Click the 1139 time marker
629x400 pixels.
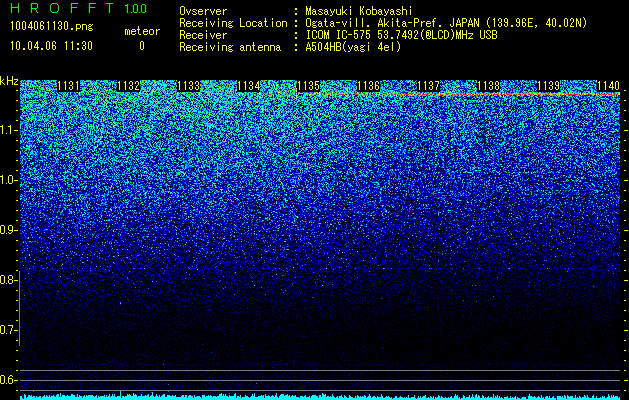548,86
